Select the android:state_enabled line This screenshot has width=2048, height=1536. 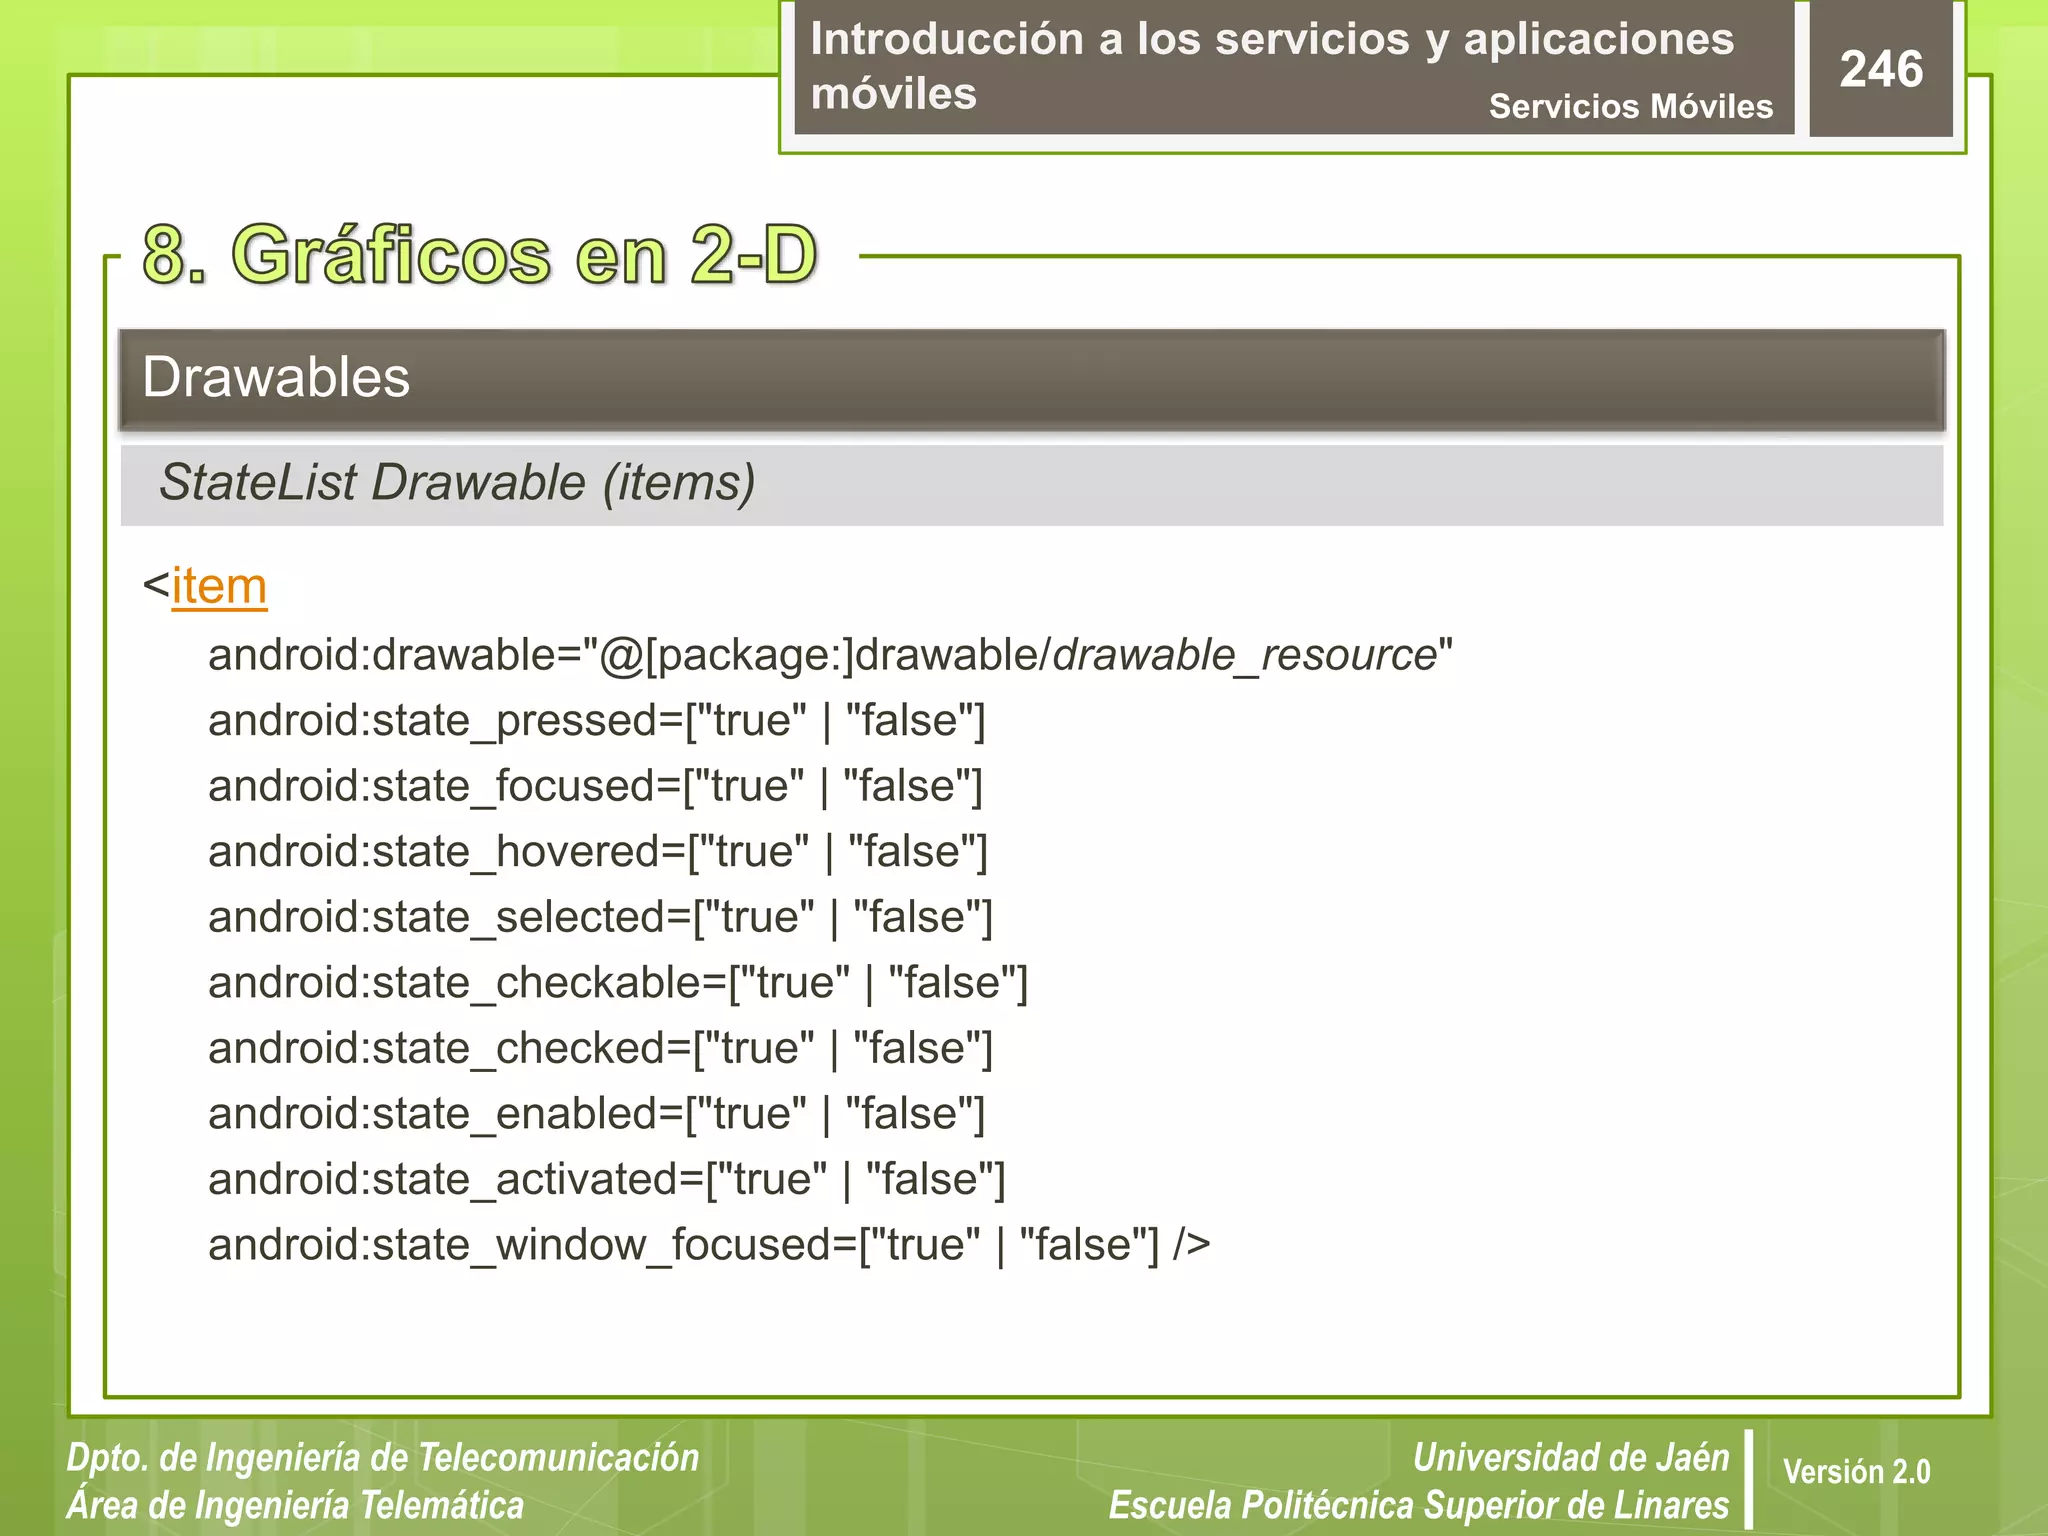point(597,1115)
